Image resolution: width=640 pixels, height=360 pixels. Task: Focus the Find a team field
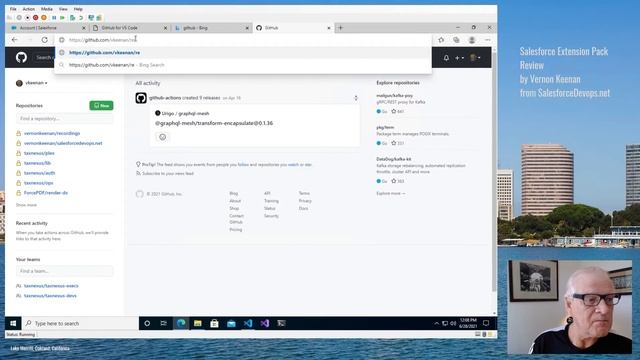click(64, 271)
